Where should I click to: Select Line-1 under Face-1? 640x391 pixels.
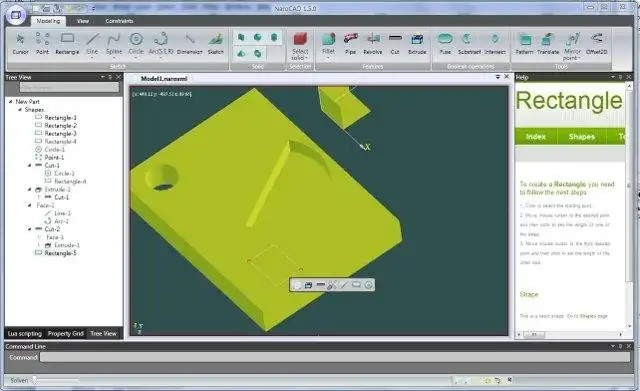click(x=62, y=213)
